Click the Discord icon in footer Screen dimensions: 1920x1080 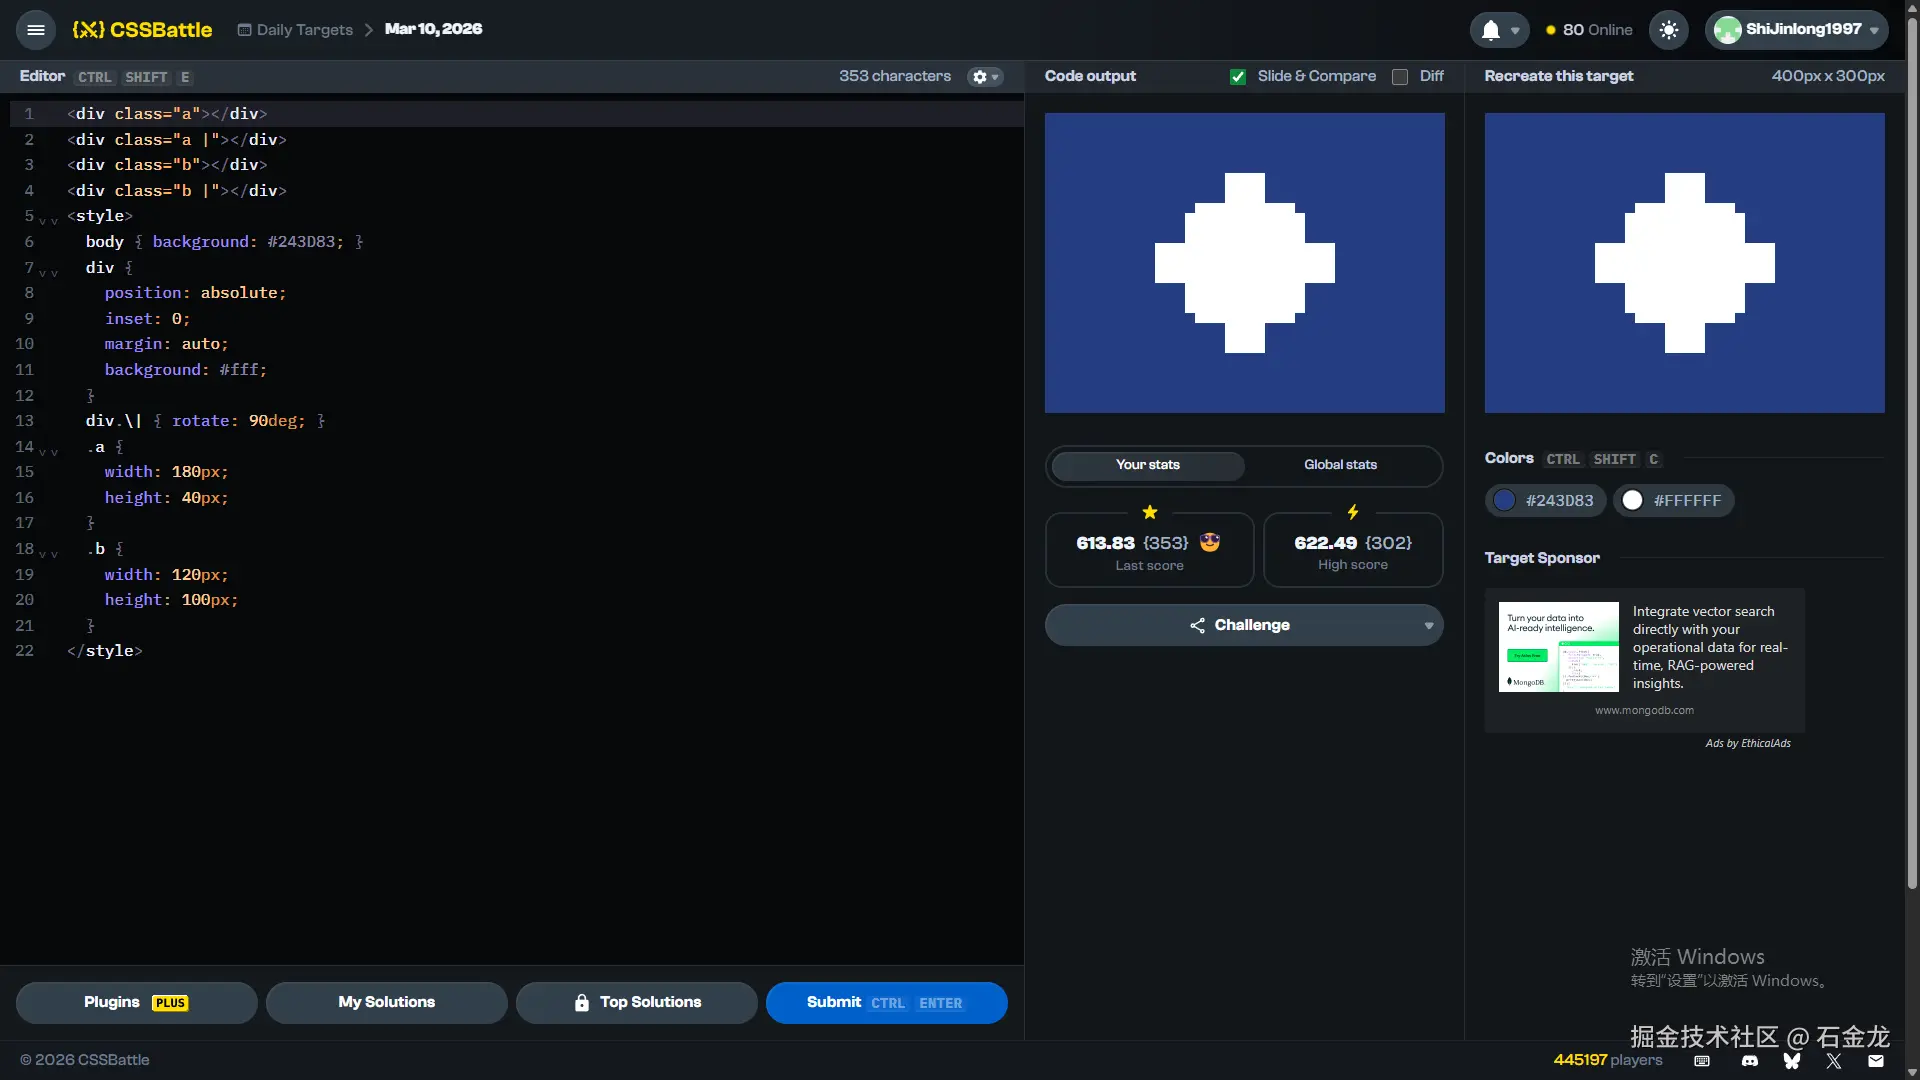[x=1749, y=1061]
